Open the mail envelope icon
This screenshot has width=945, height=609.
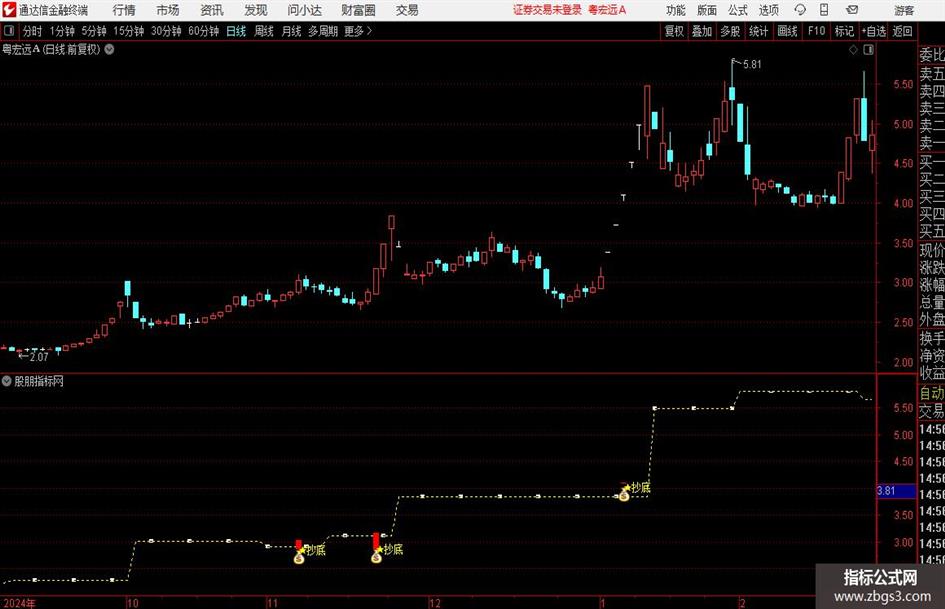click(852, 10)
